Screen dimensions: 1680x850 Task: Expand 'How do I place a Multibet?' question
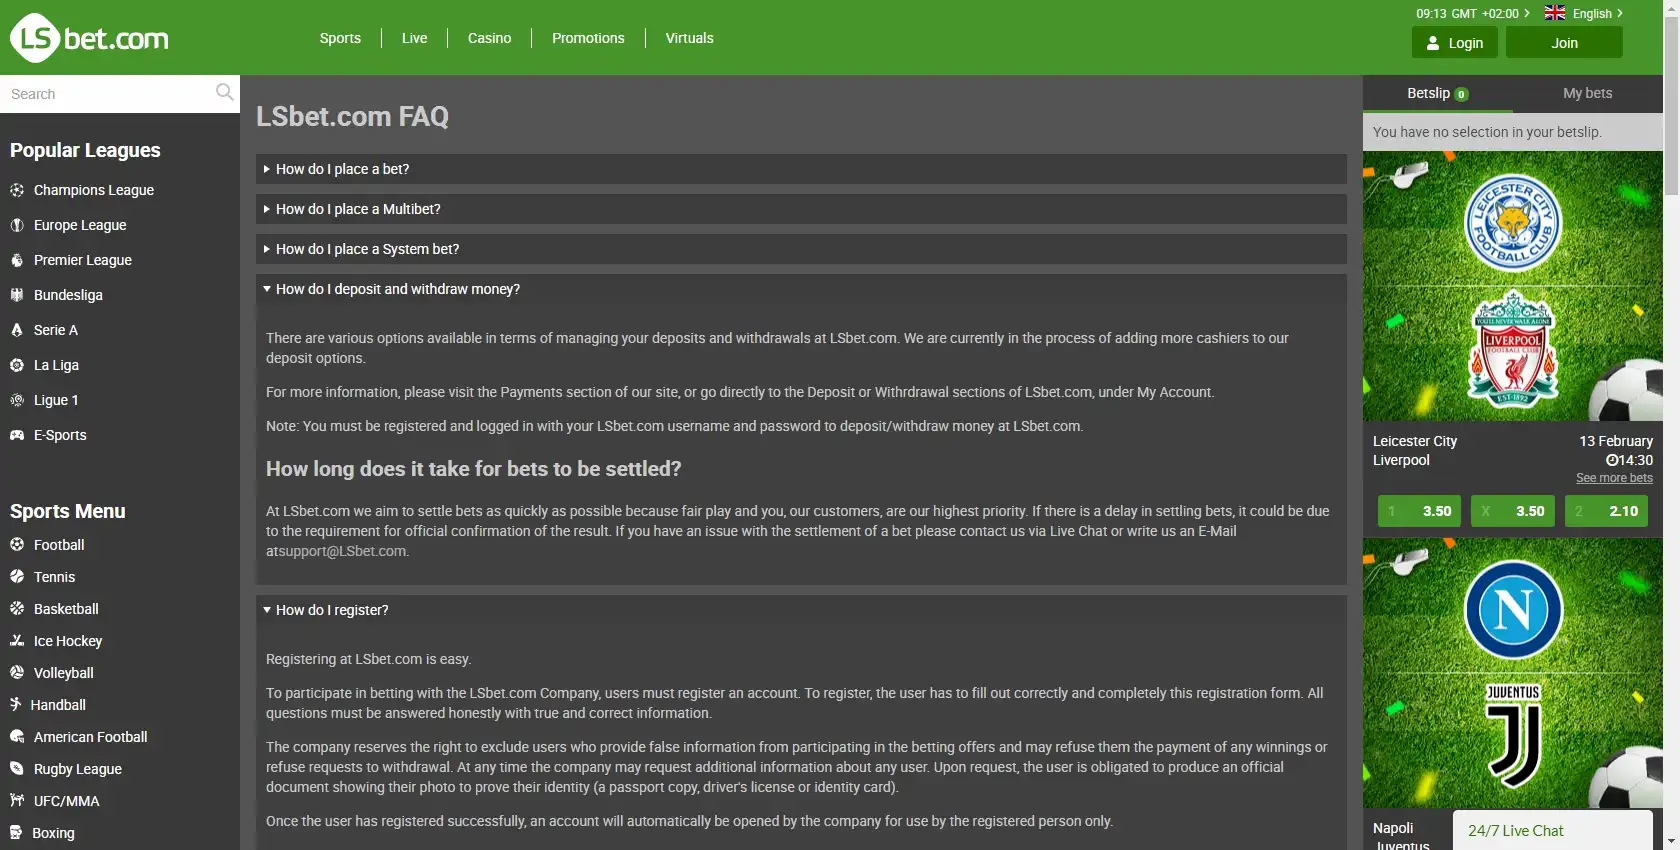pyautogui.click(x=358, y=209)
